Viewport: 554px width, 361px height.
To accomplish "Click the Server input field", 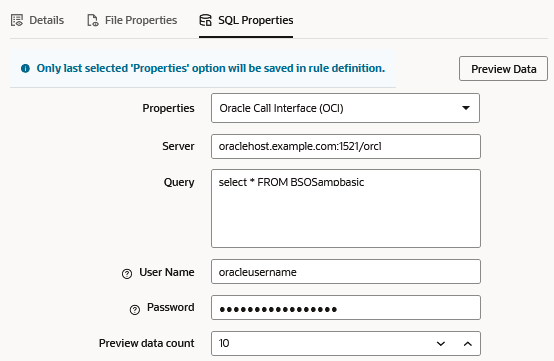I will click(x=346, y=146).
